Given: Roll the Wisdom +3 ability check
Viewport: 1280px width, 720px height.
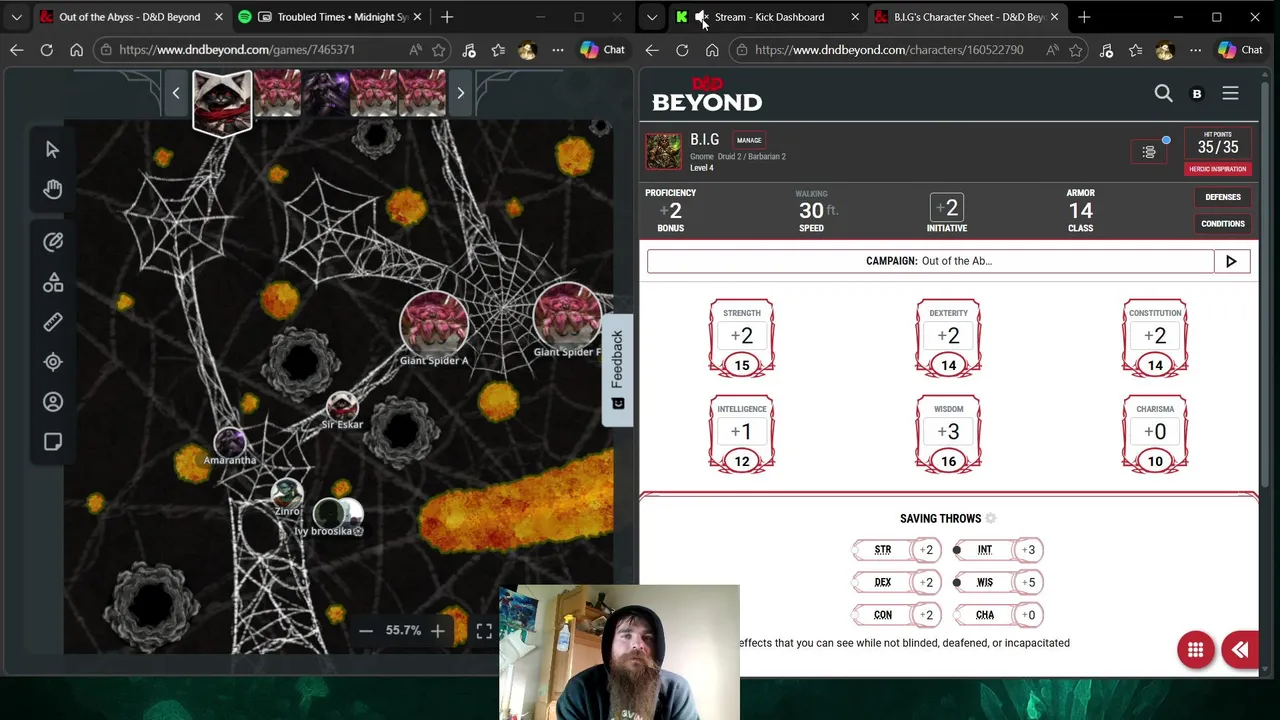Looking at the screenshot, I should click(948, 432).
